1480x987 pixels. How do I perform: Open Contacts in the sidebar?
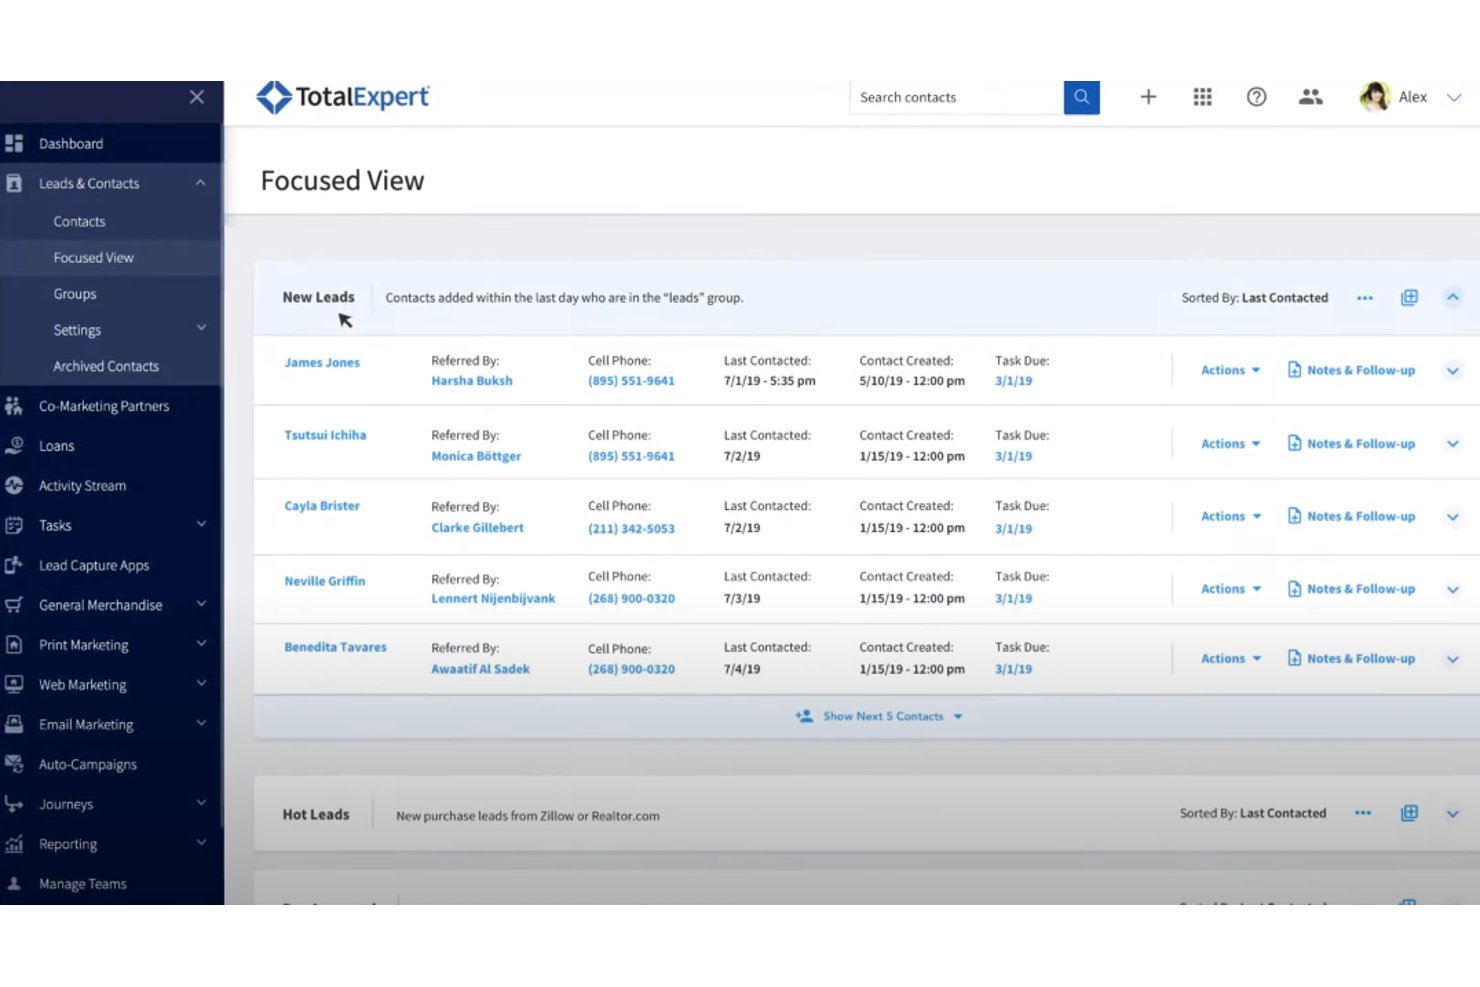(x=79, y=221)
